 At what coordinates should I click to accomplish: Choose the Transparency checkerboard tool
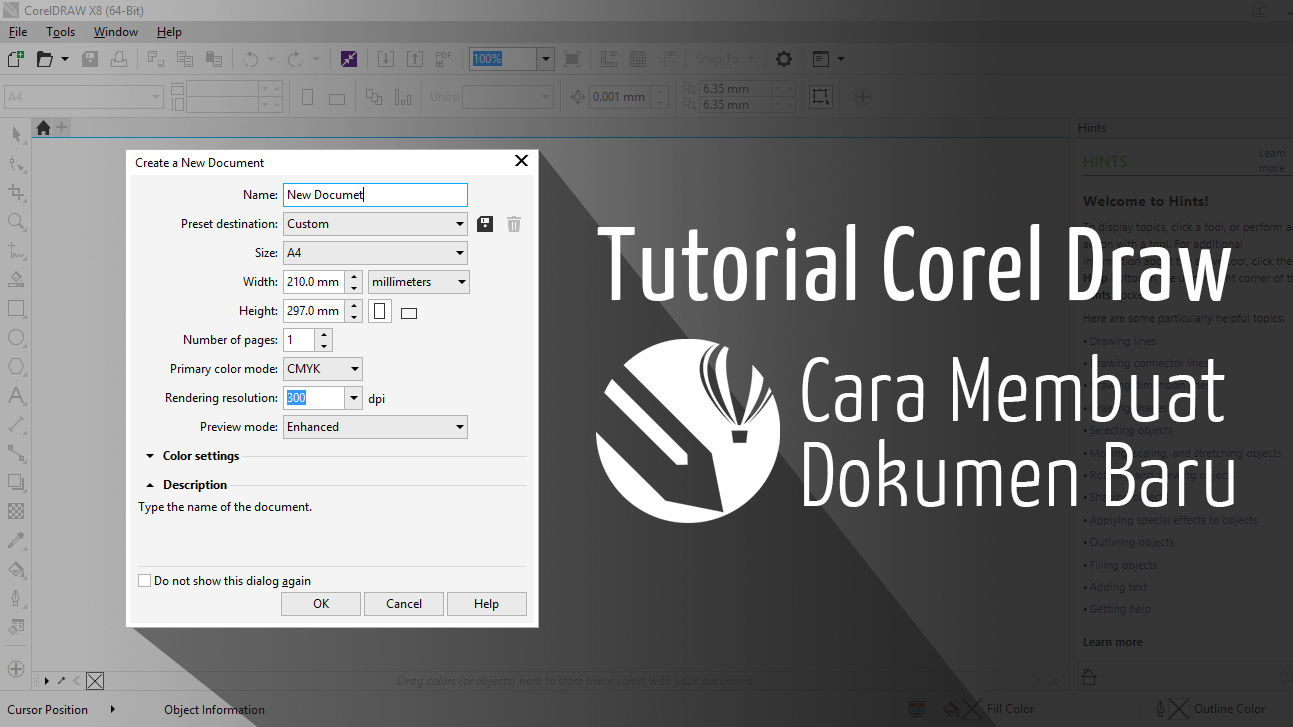(x=16, y=512)
